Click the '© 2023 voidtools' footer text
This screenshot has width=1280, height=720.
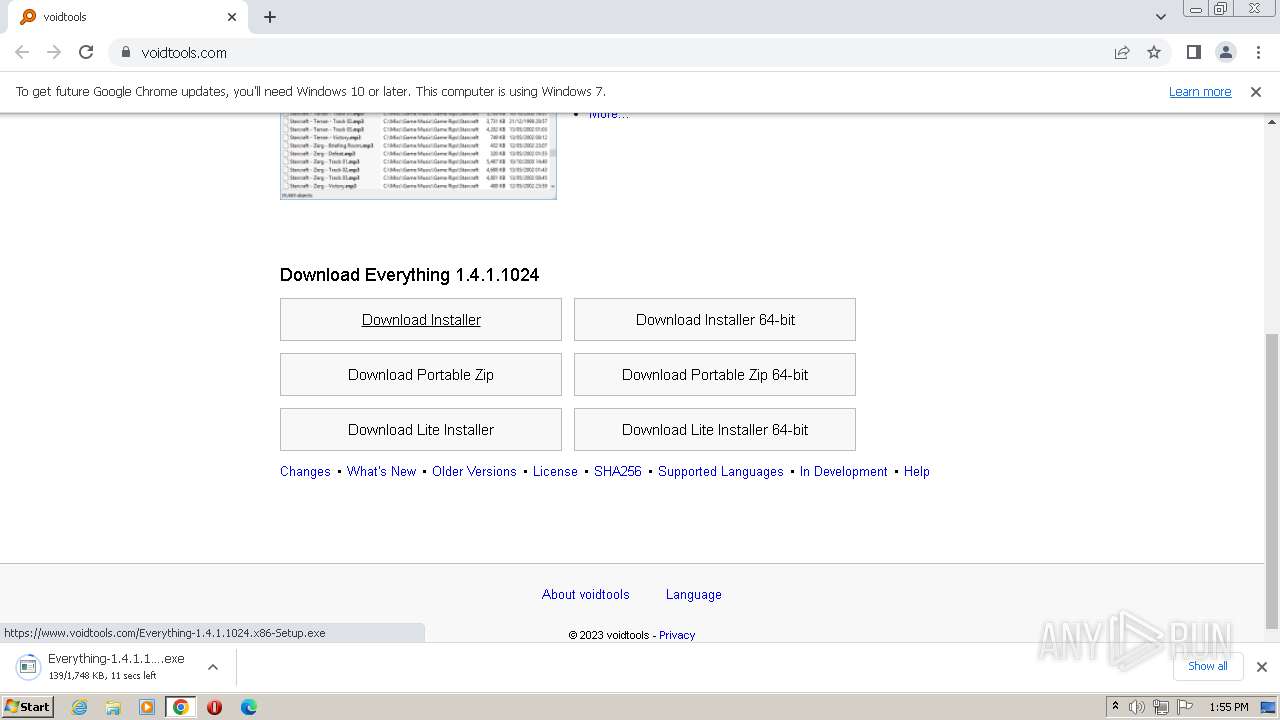coord(609,635)
